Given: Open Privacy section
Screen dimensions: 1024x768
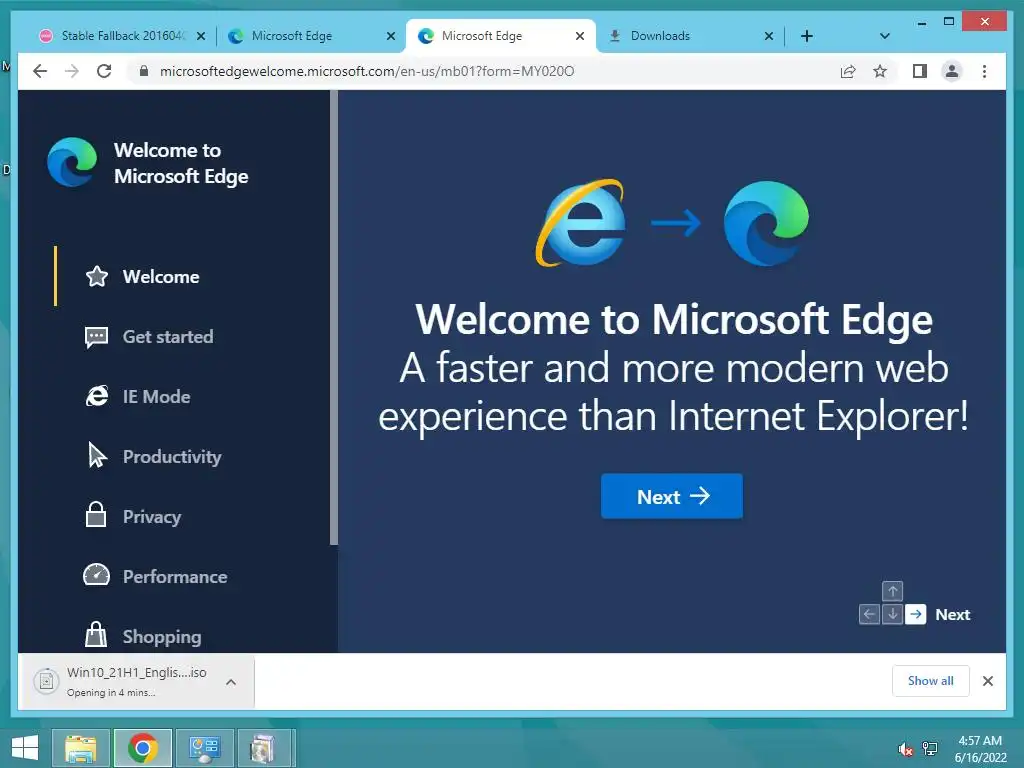Looking at the screenshot, I should click(x=152, y=517).
